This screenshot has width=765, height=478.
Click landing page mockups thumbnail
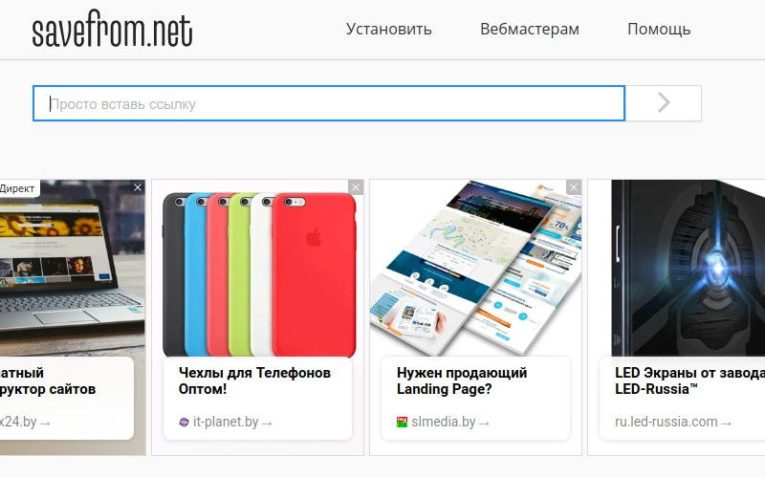point(476,268)
